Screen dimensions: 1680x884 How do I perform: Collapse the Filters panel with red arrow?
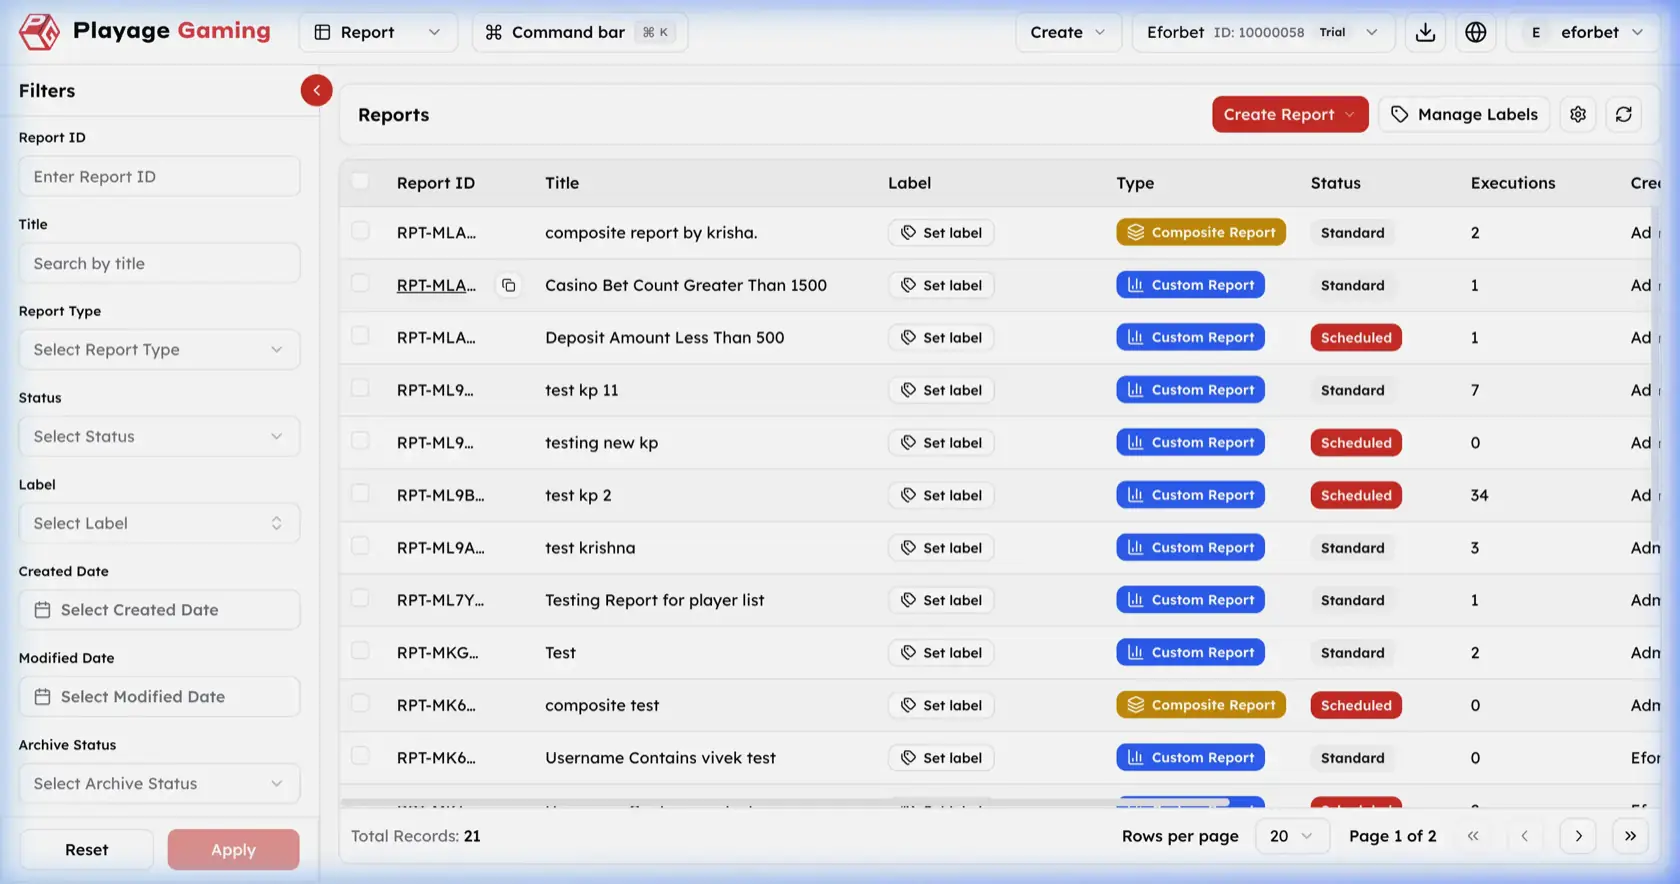click(316, 90)
